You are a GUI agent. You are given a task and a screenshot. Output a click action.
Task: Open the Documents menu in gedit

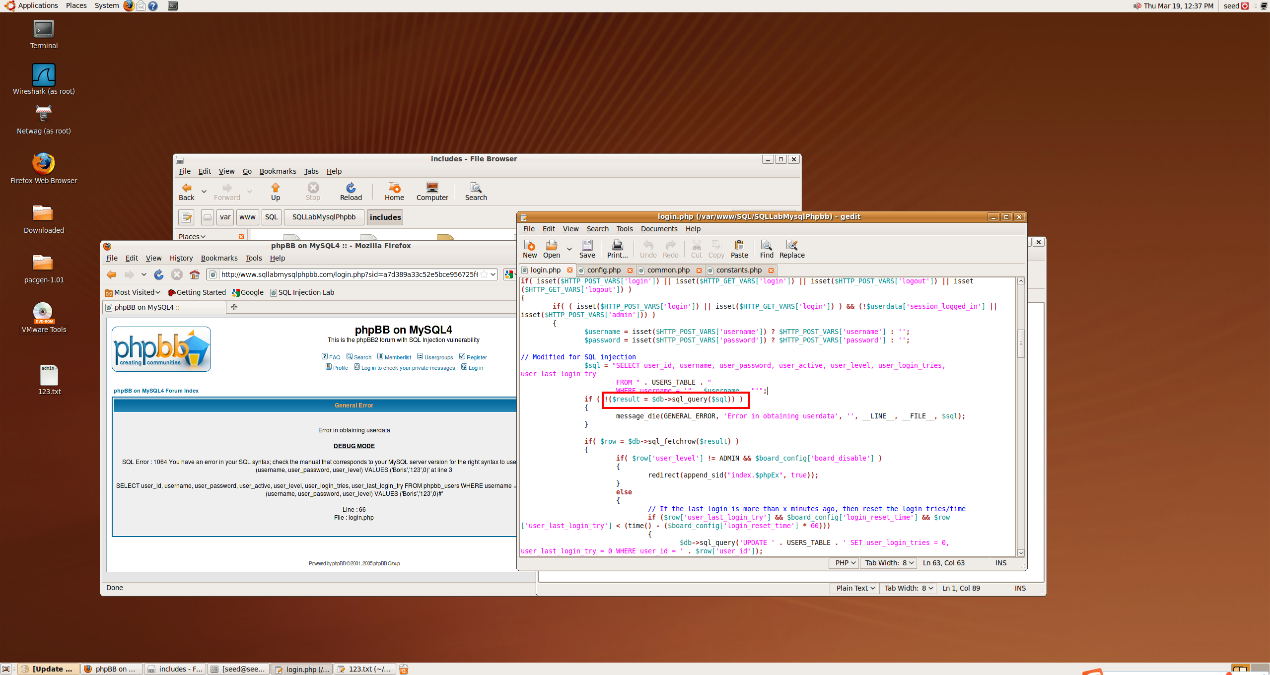click(659, 229)
